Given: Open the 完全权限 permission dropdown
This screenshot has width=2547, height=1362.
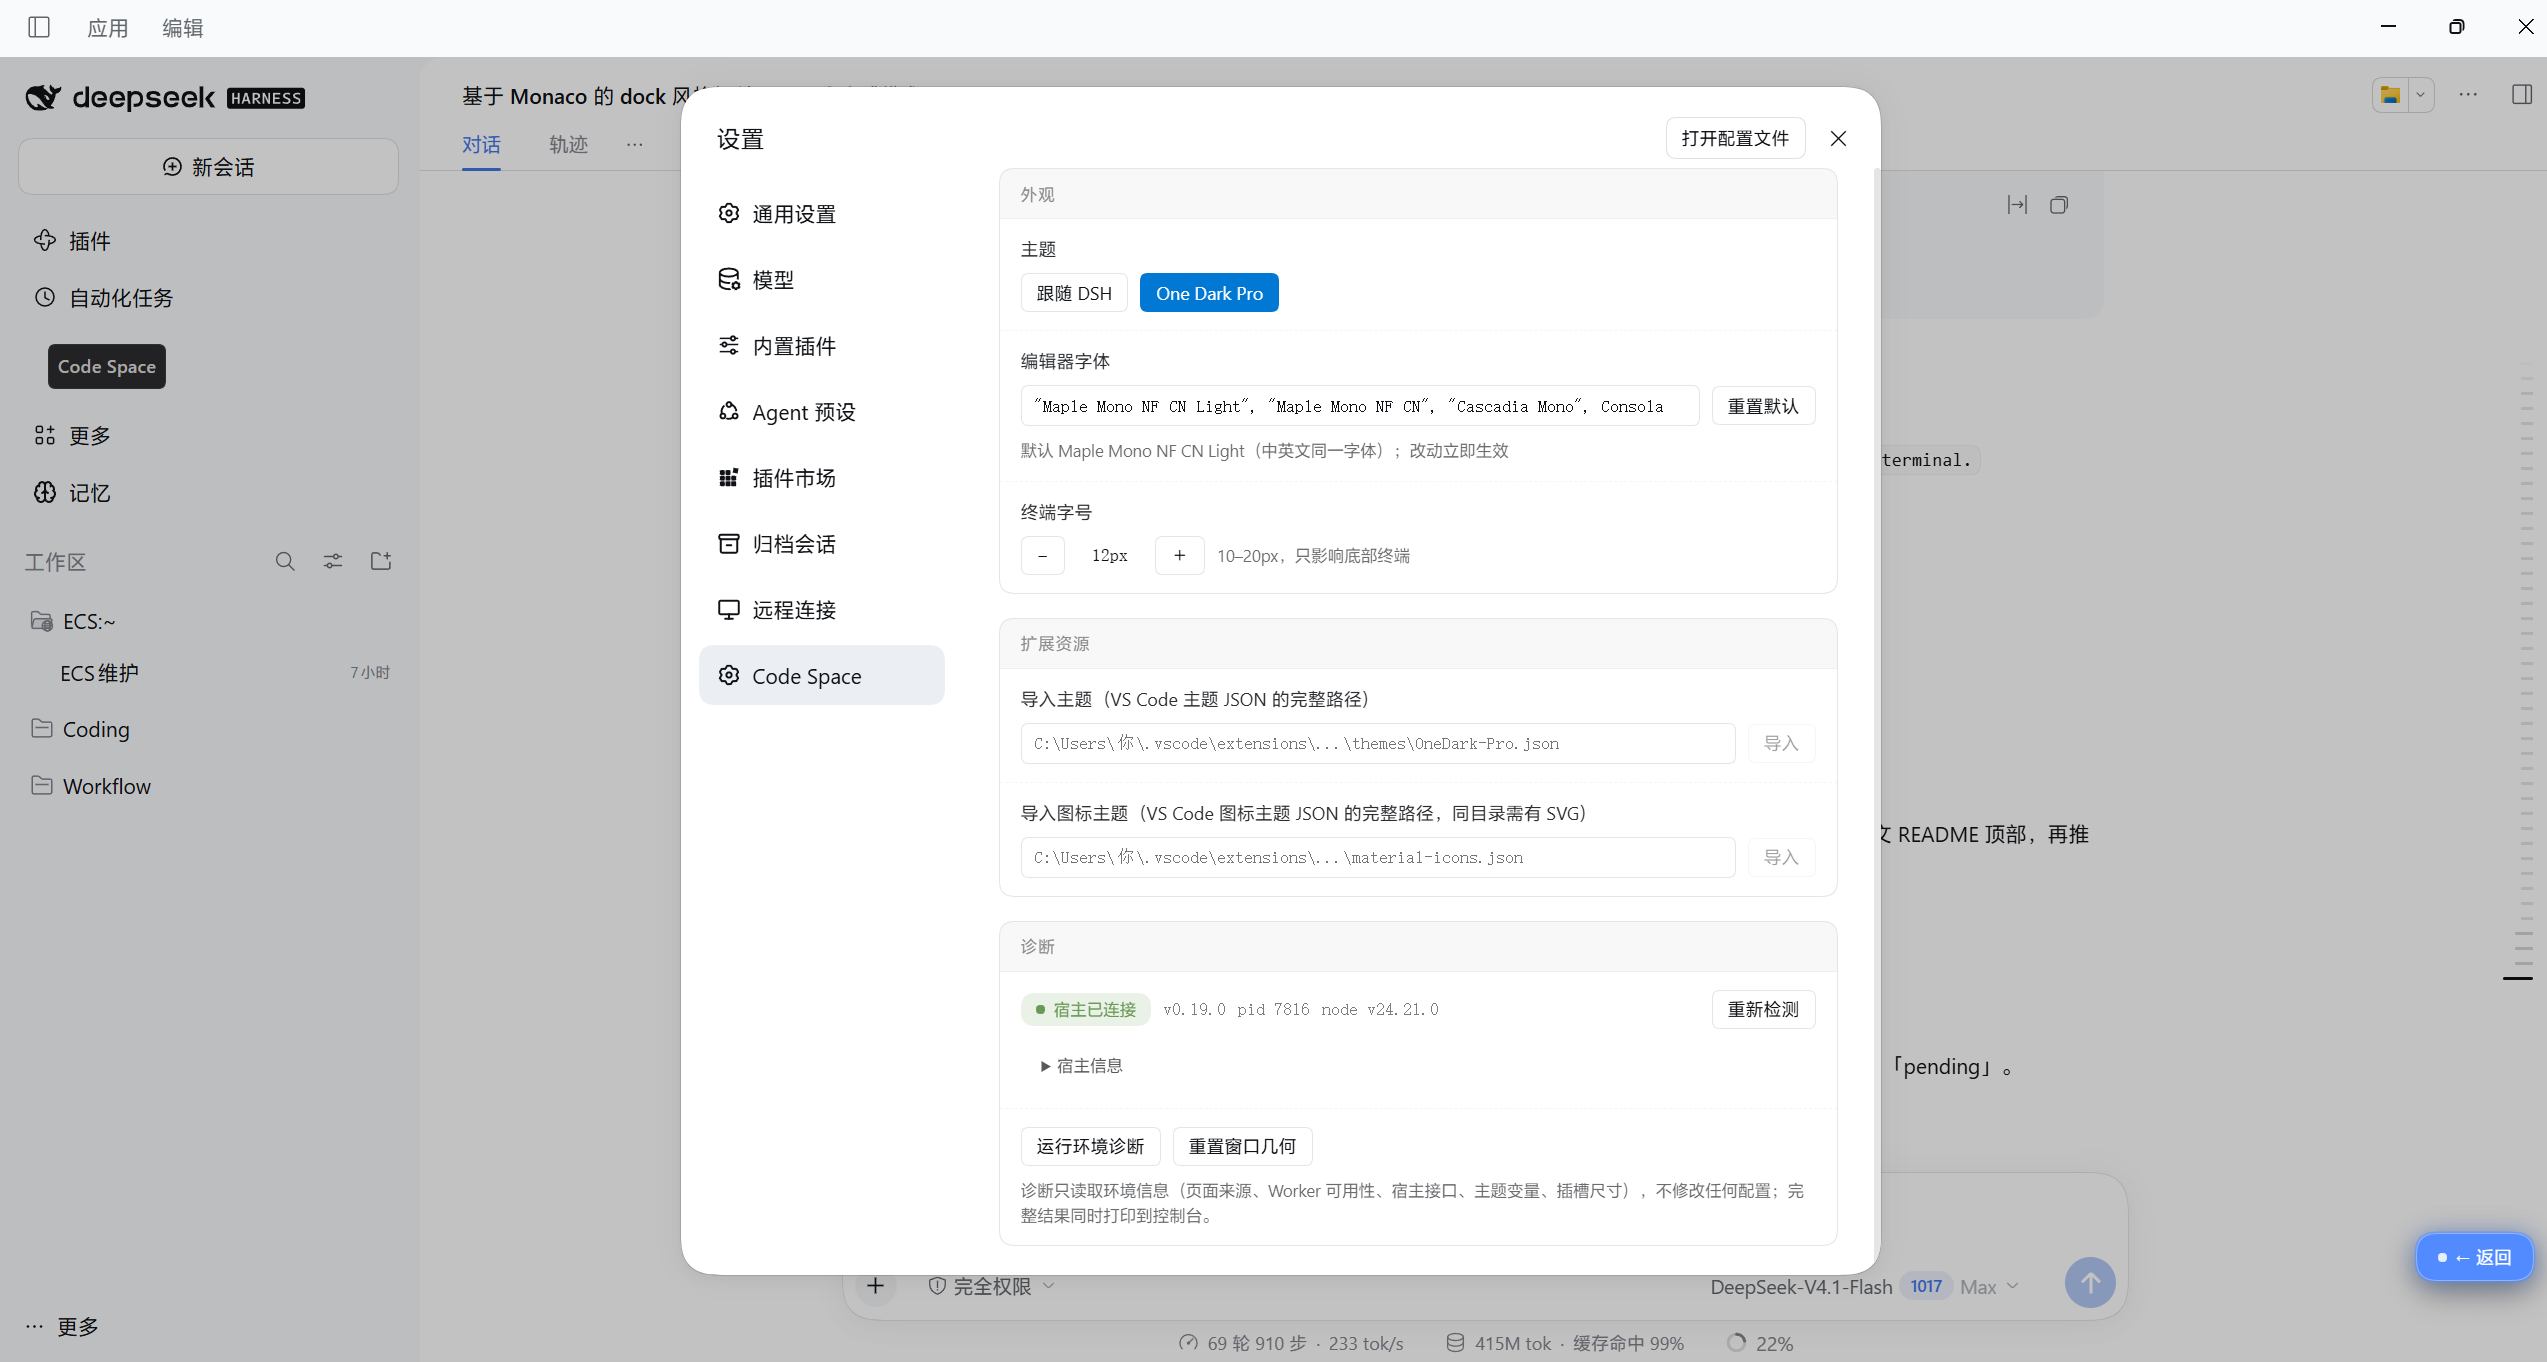Looking at the screenshot, I should tap(990, 1286).
